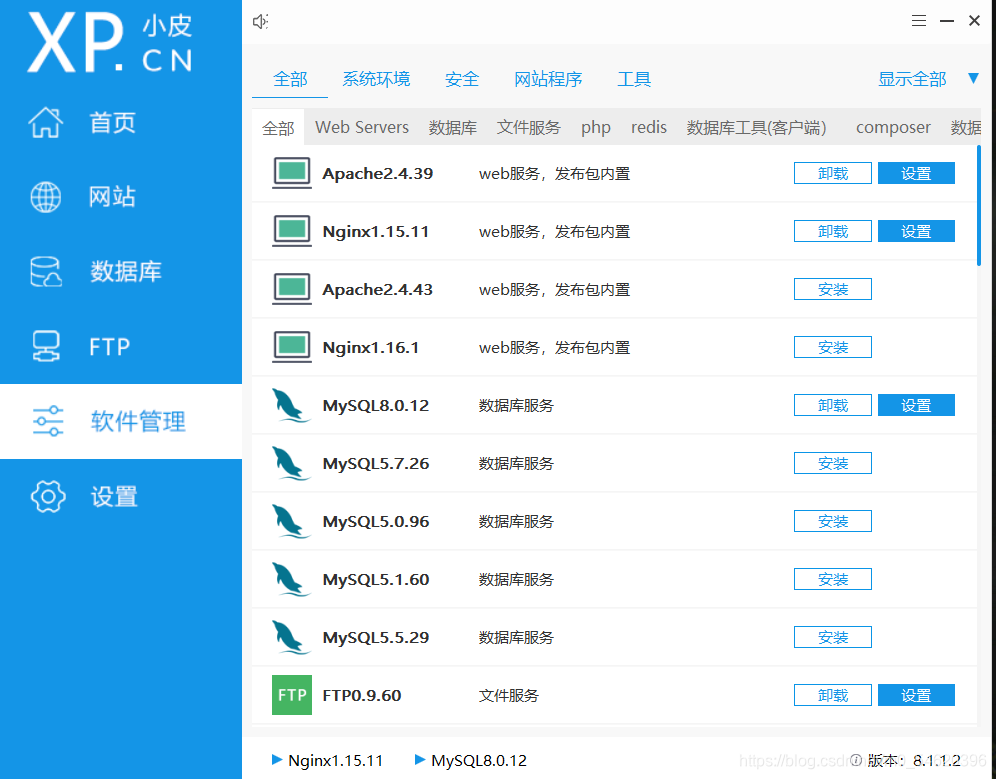Image resolution: width=996 pixels, height=779 pixels.
Task: Open 数据库 in the sidebar
Action: (x=126, y=272)
